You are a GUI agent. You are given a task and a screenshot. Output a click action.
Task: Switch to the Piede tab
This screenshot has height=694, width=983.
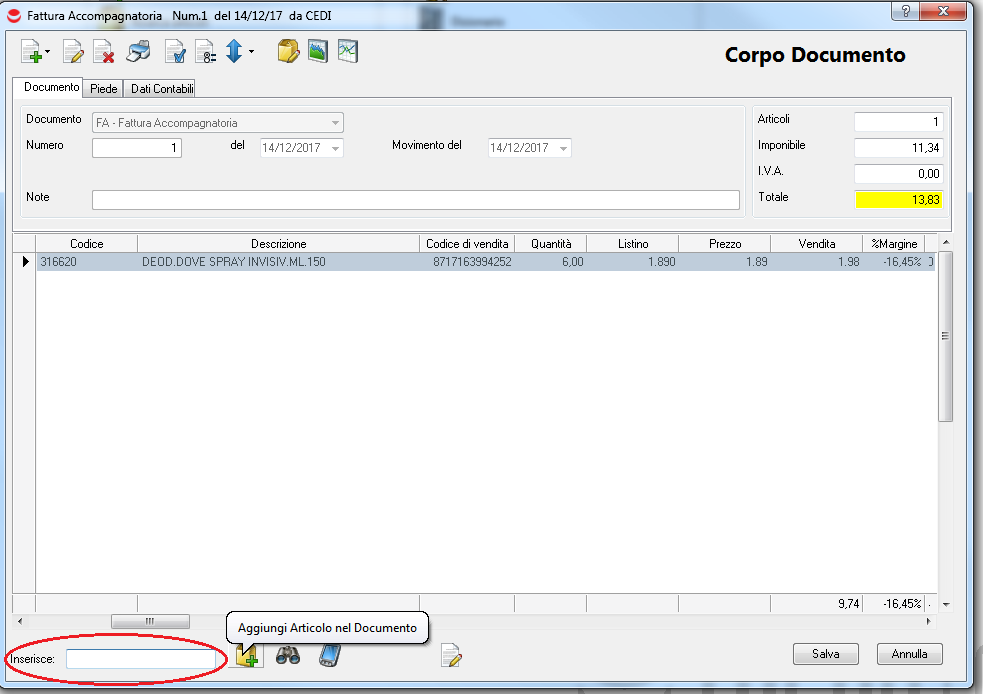point(104,89)
